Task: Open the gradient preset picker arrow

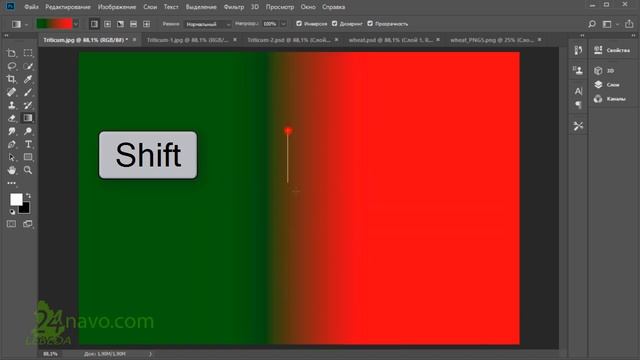Action: click(x=76, y=24)
